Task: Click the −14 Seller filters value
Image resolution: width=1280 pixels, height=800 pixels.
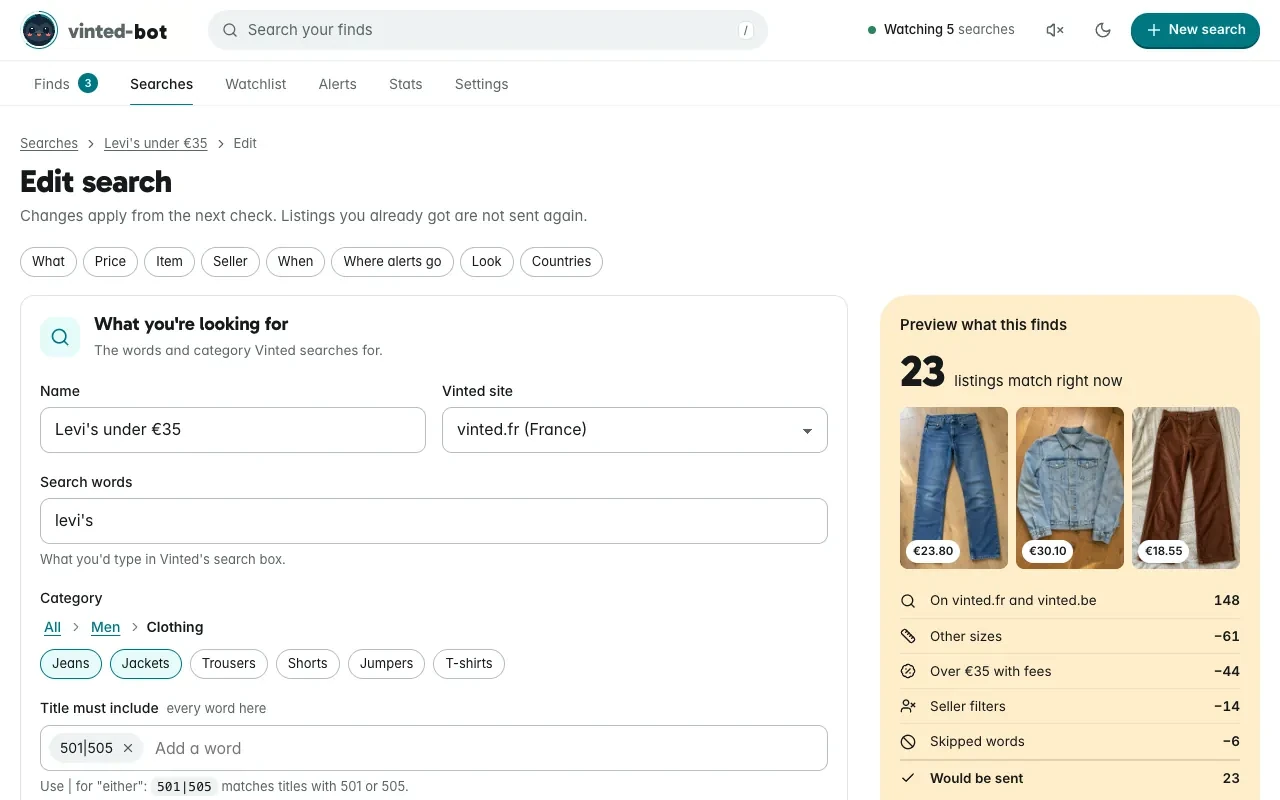Action: 1227,706
